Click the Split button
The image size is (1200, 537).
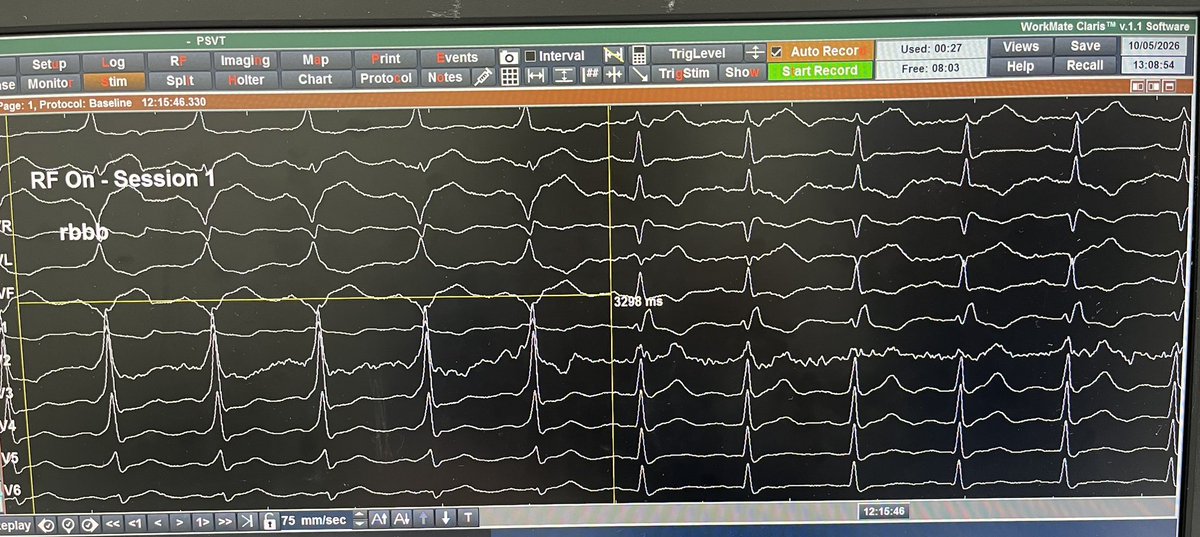click(180, 81)
